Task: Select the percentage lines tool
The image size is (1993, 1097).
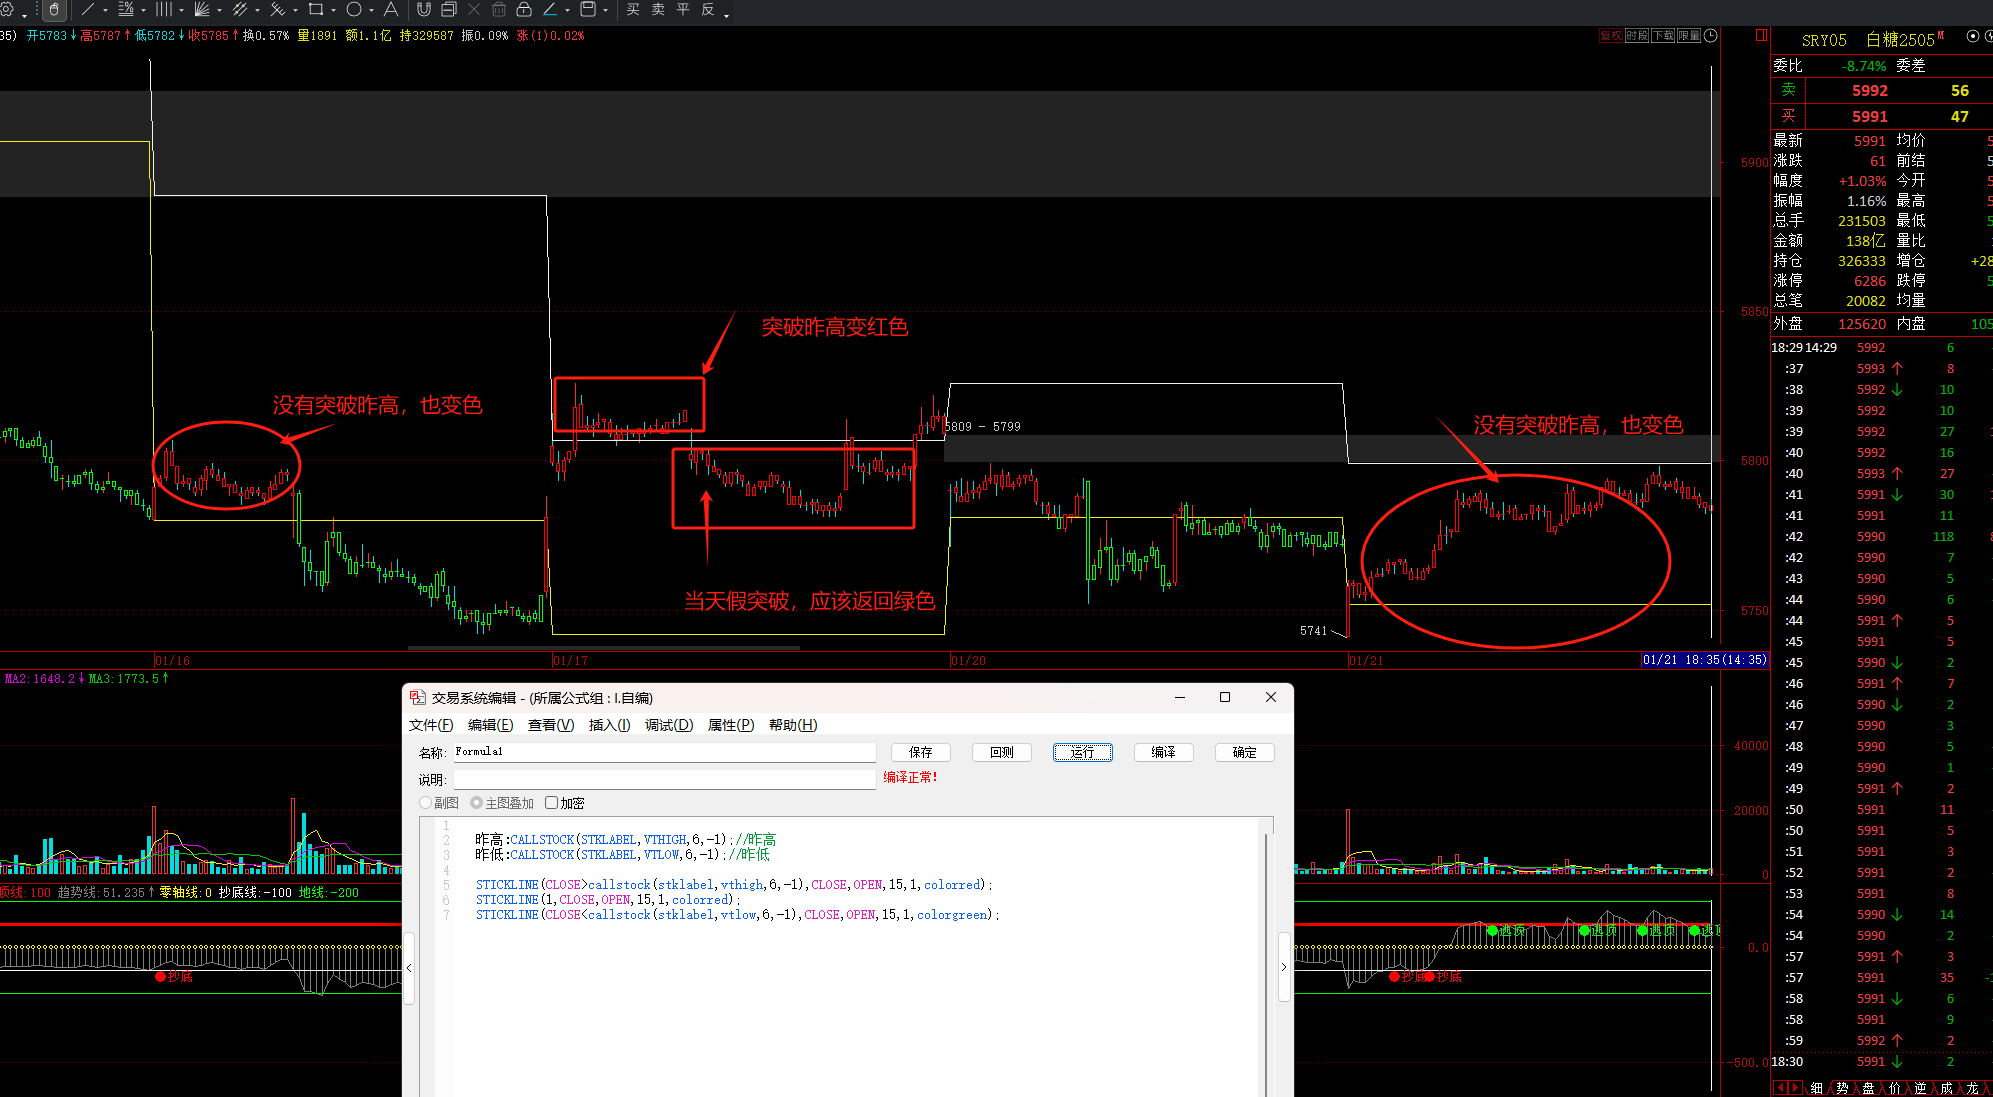Action: tap(126, 9)
